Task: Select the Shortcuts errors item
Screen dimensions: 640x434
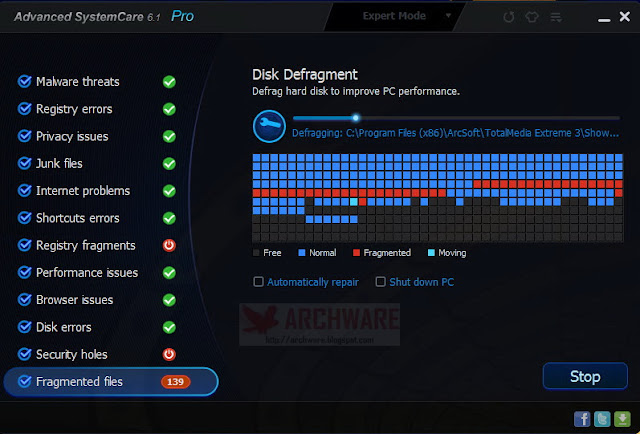Action: pyautogui.click(x=78, y=218)
